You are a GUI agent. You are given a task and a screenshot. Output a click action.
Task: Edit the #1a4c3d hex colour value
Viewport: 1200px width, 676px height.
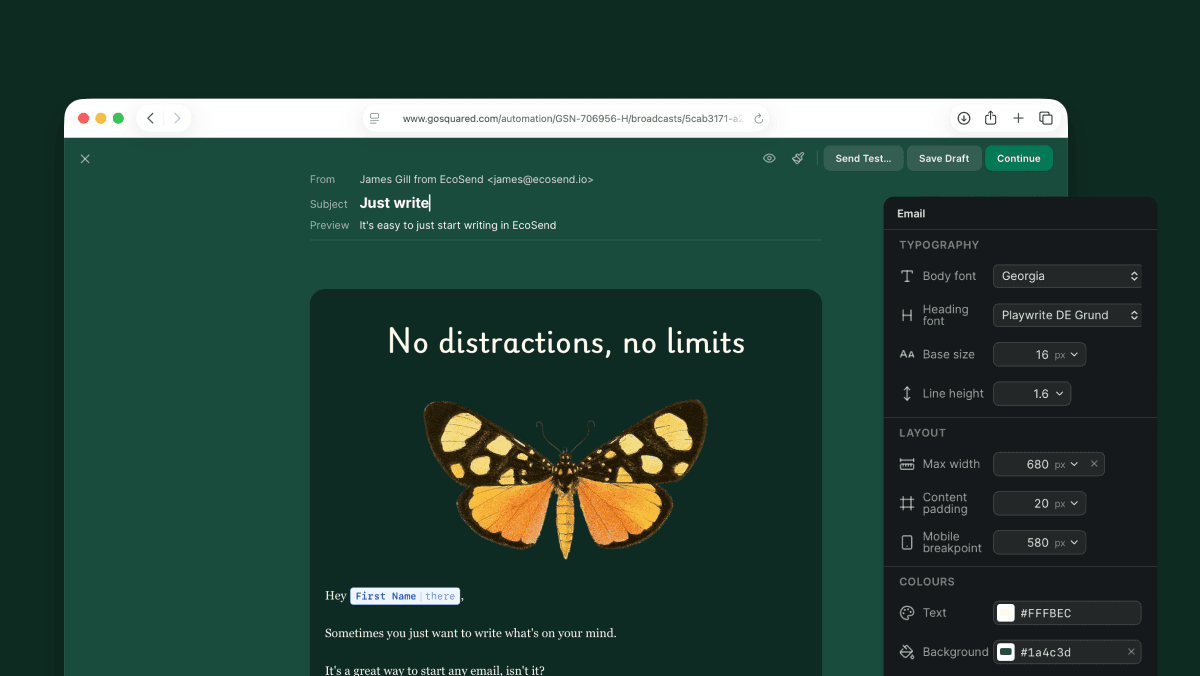pyautogui.click(x=1046, y=652)
